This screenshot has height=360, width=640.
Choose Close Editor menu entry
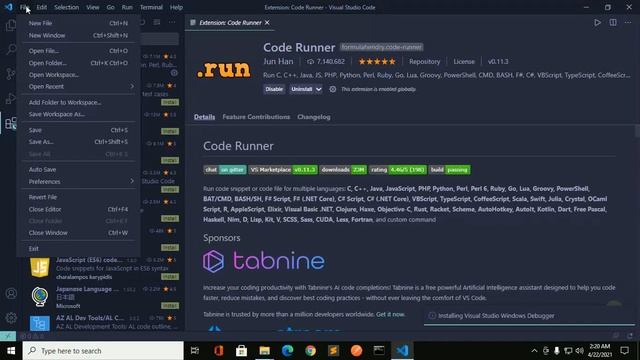[x=78, y=209]
